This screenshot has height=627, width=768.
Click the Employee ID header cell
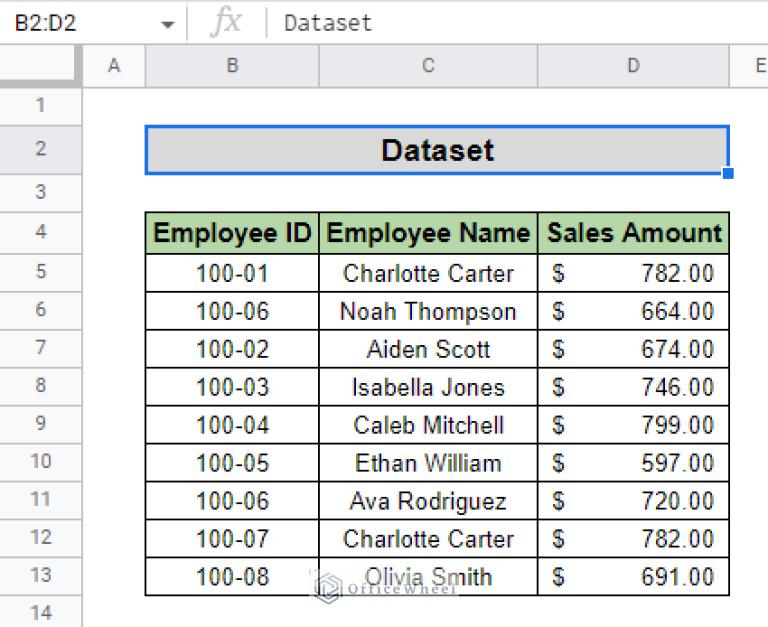point(232,233)
